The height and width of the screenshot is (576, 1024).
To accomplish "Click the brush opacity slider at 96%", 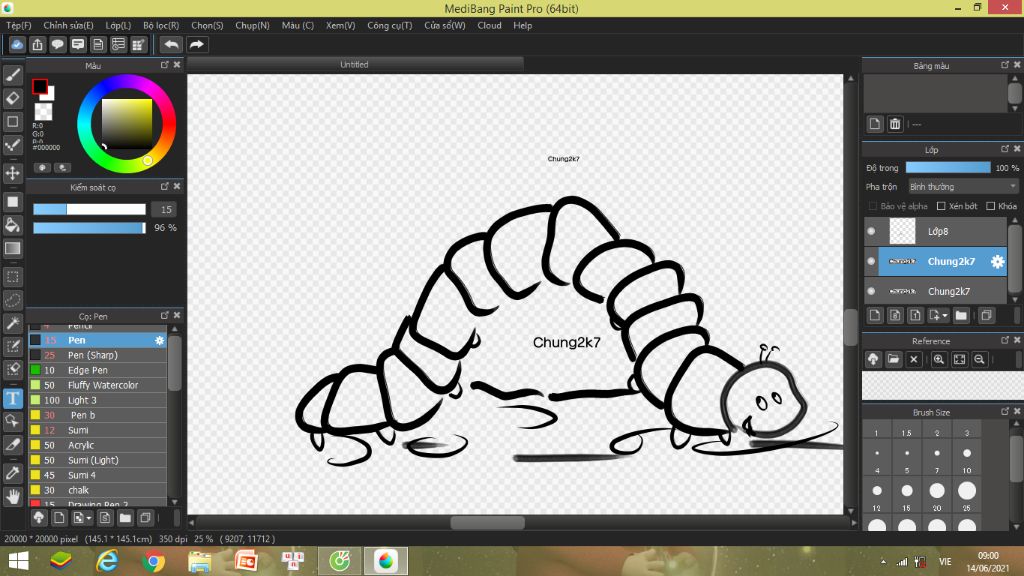I will point(89,228).
